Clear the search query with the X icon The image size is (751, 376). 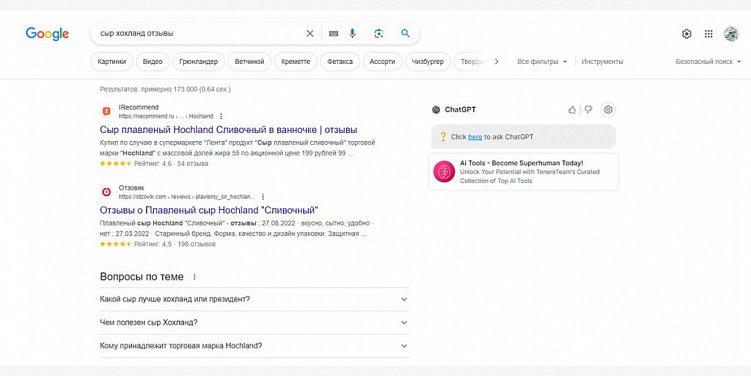point(310,34)
